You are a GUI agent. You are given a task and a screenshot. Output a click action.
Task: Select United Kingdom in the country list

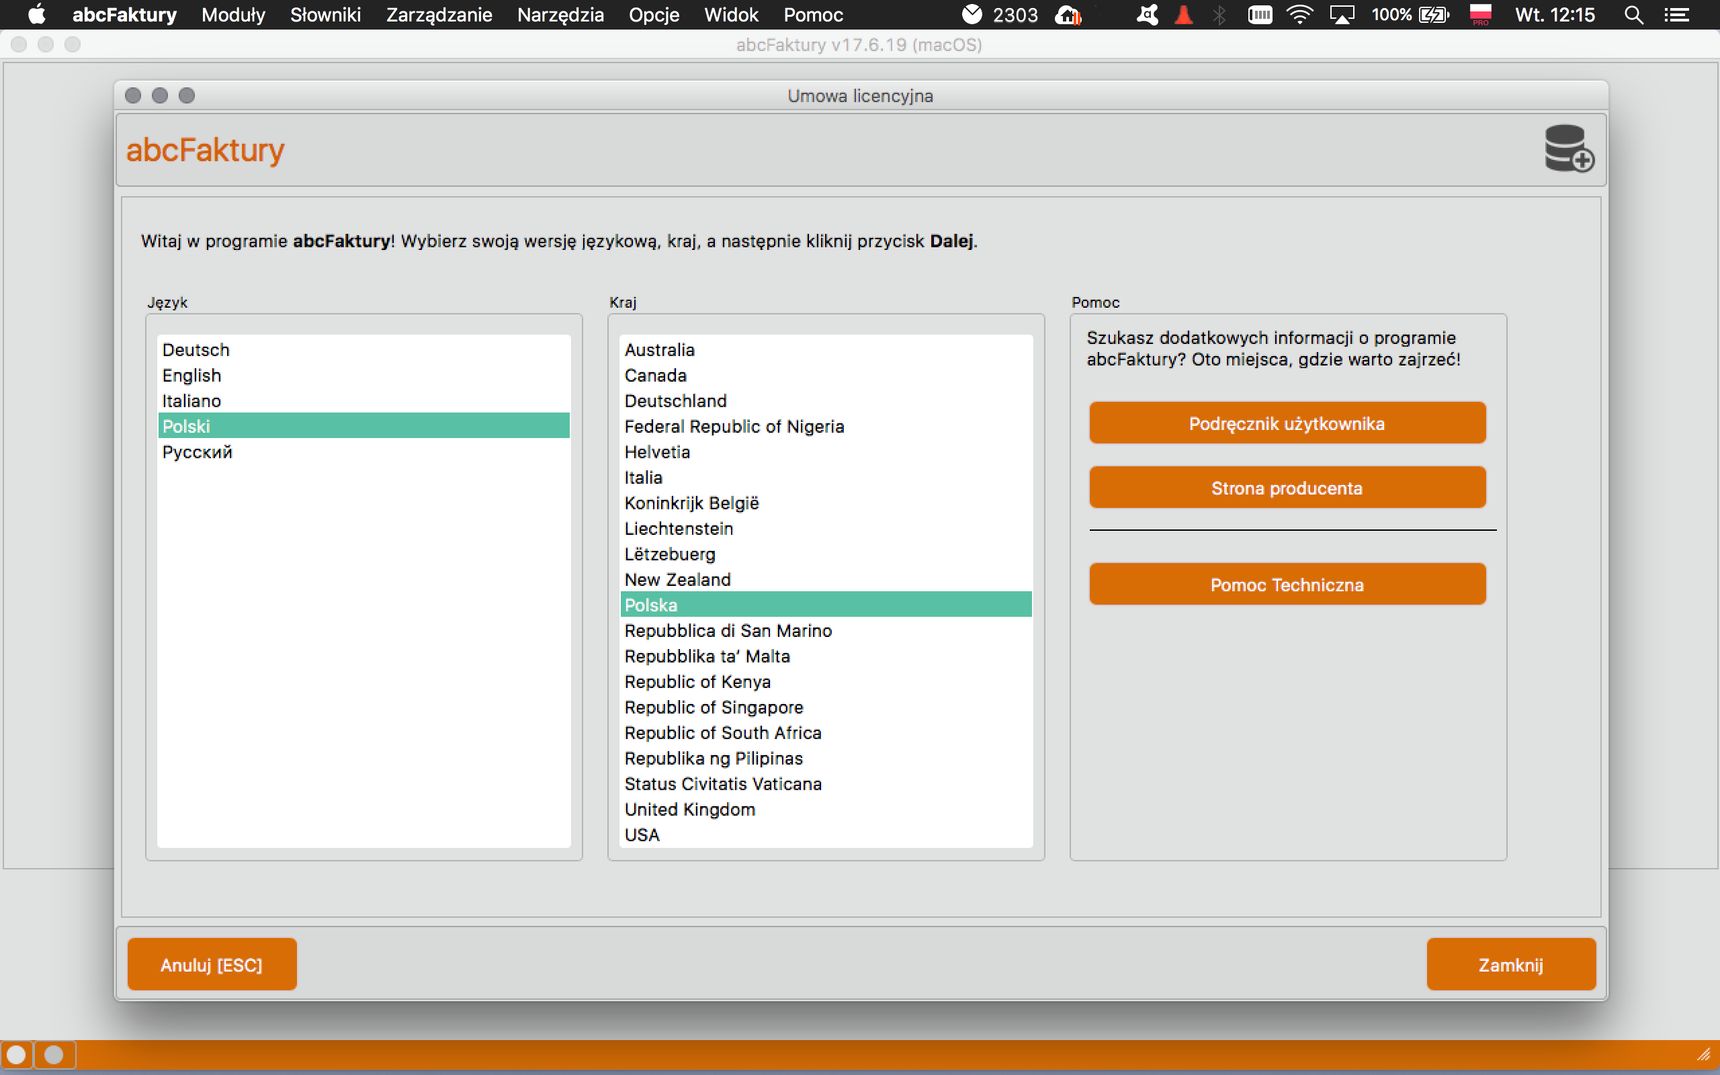coord(826,809)
